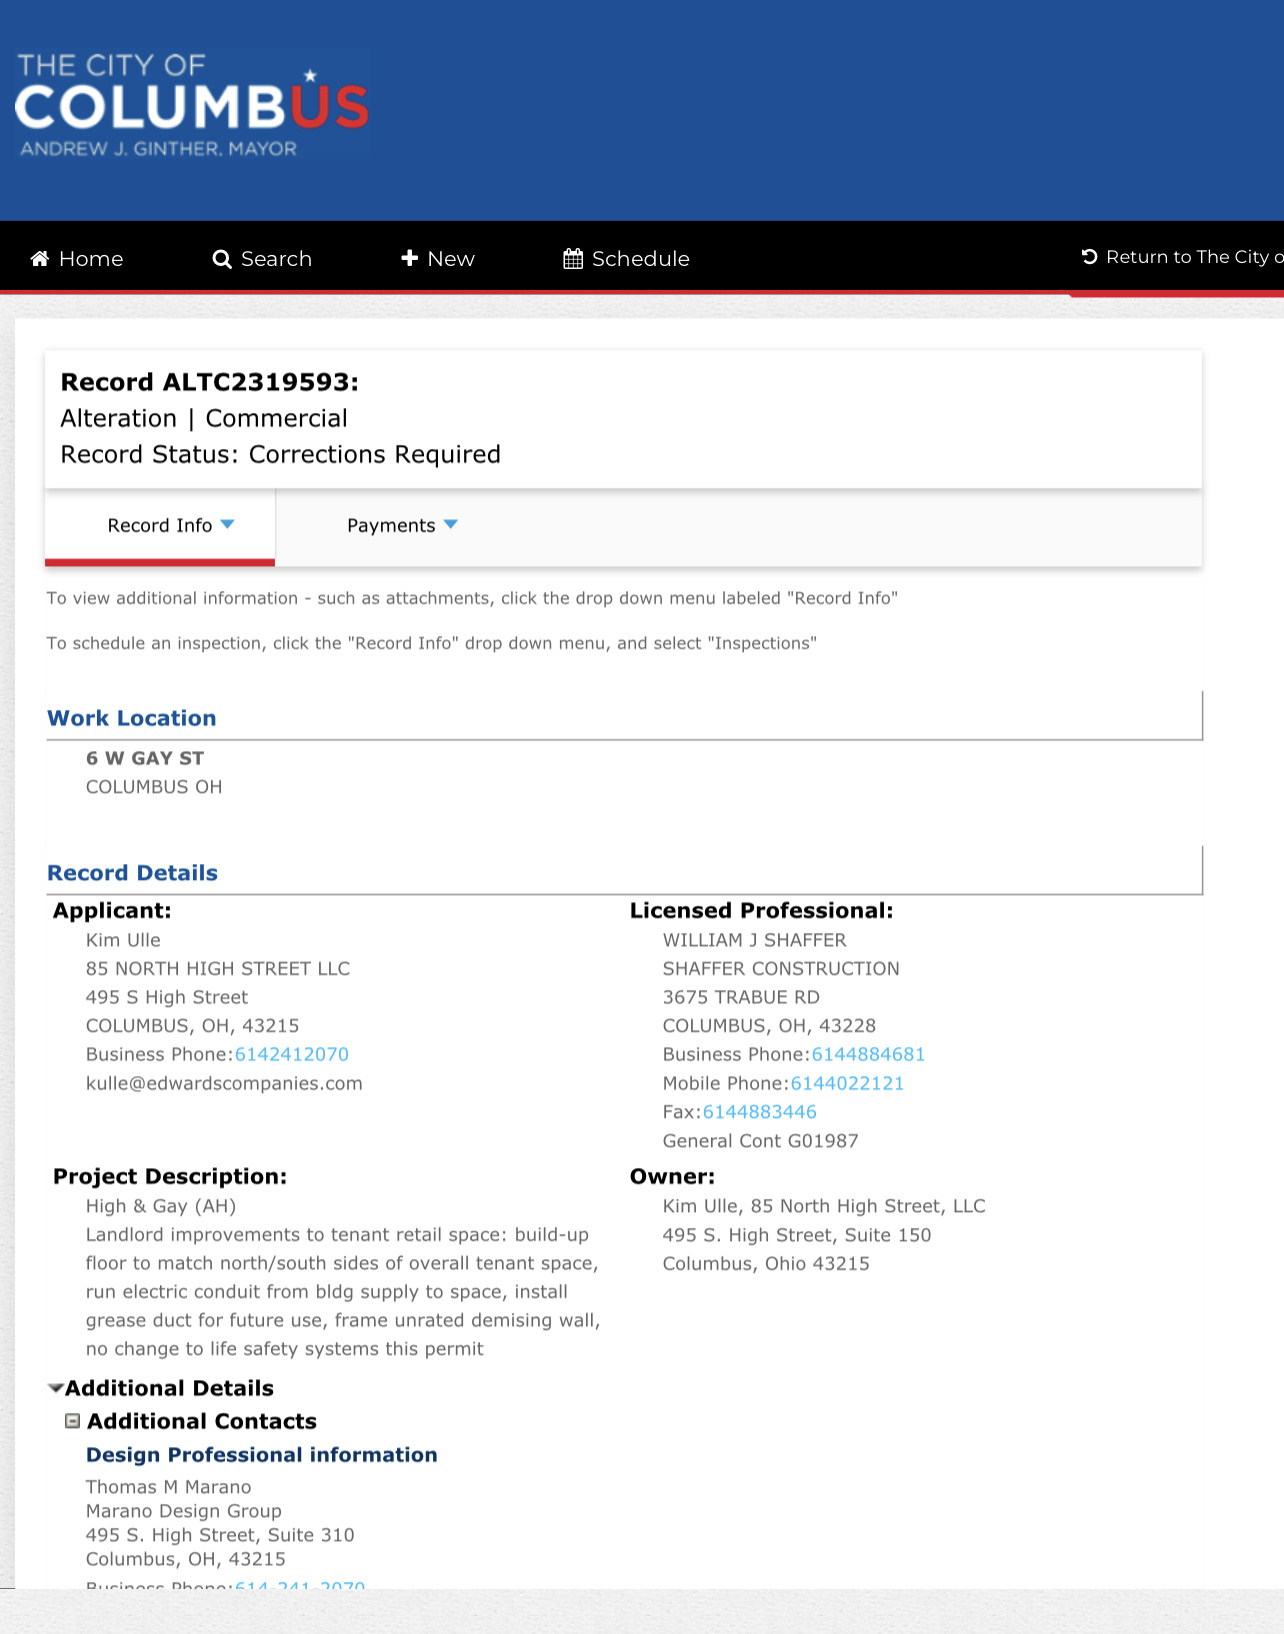This screenshot has width=1284, height=1634.
Task: Click the Applicant heading
Action: pyautogui.click(x=112, y=910)
